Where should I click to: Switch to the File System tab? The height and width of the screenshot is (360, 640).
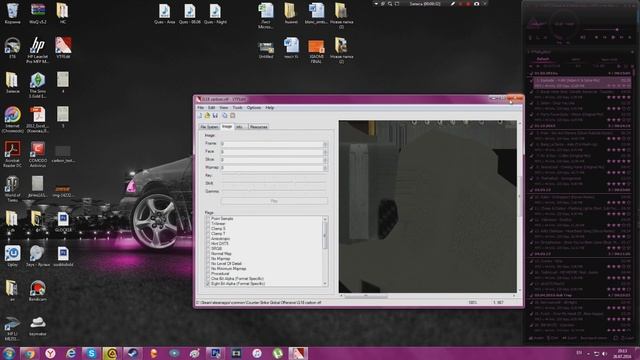[x=209, y=127]
